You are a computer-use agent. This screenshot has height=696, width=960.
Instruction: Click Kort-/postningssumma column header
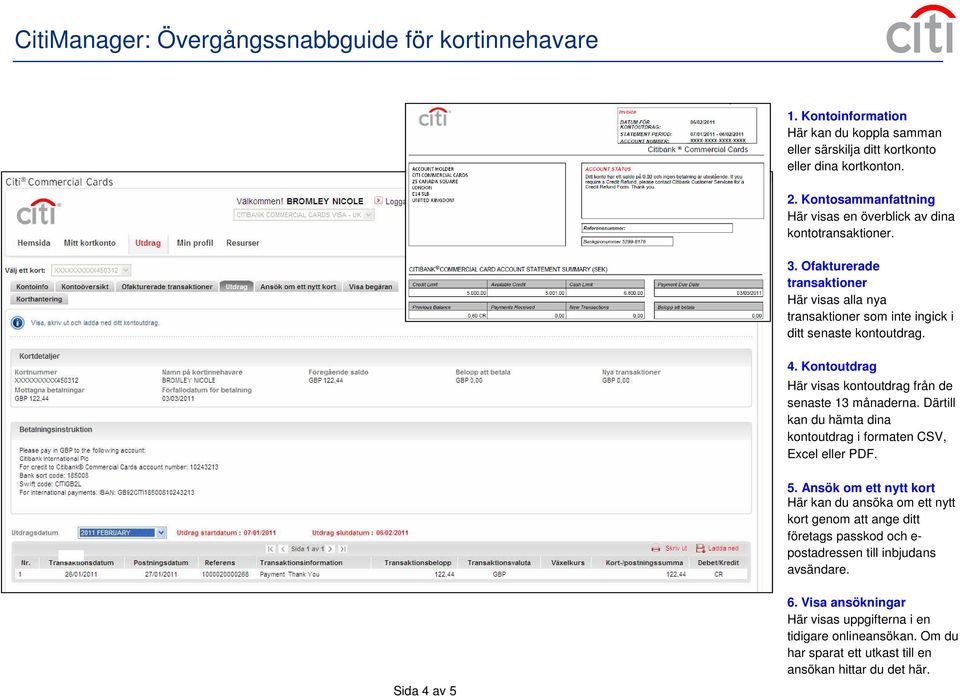tap(644, 563)
